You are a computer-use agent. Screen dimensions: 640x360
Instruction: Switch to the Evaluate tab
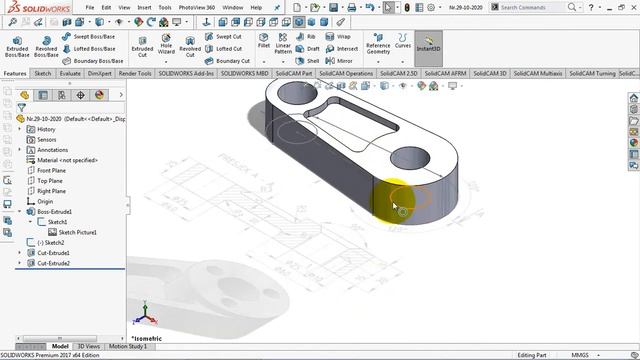point(70,73)
